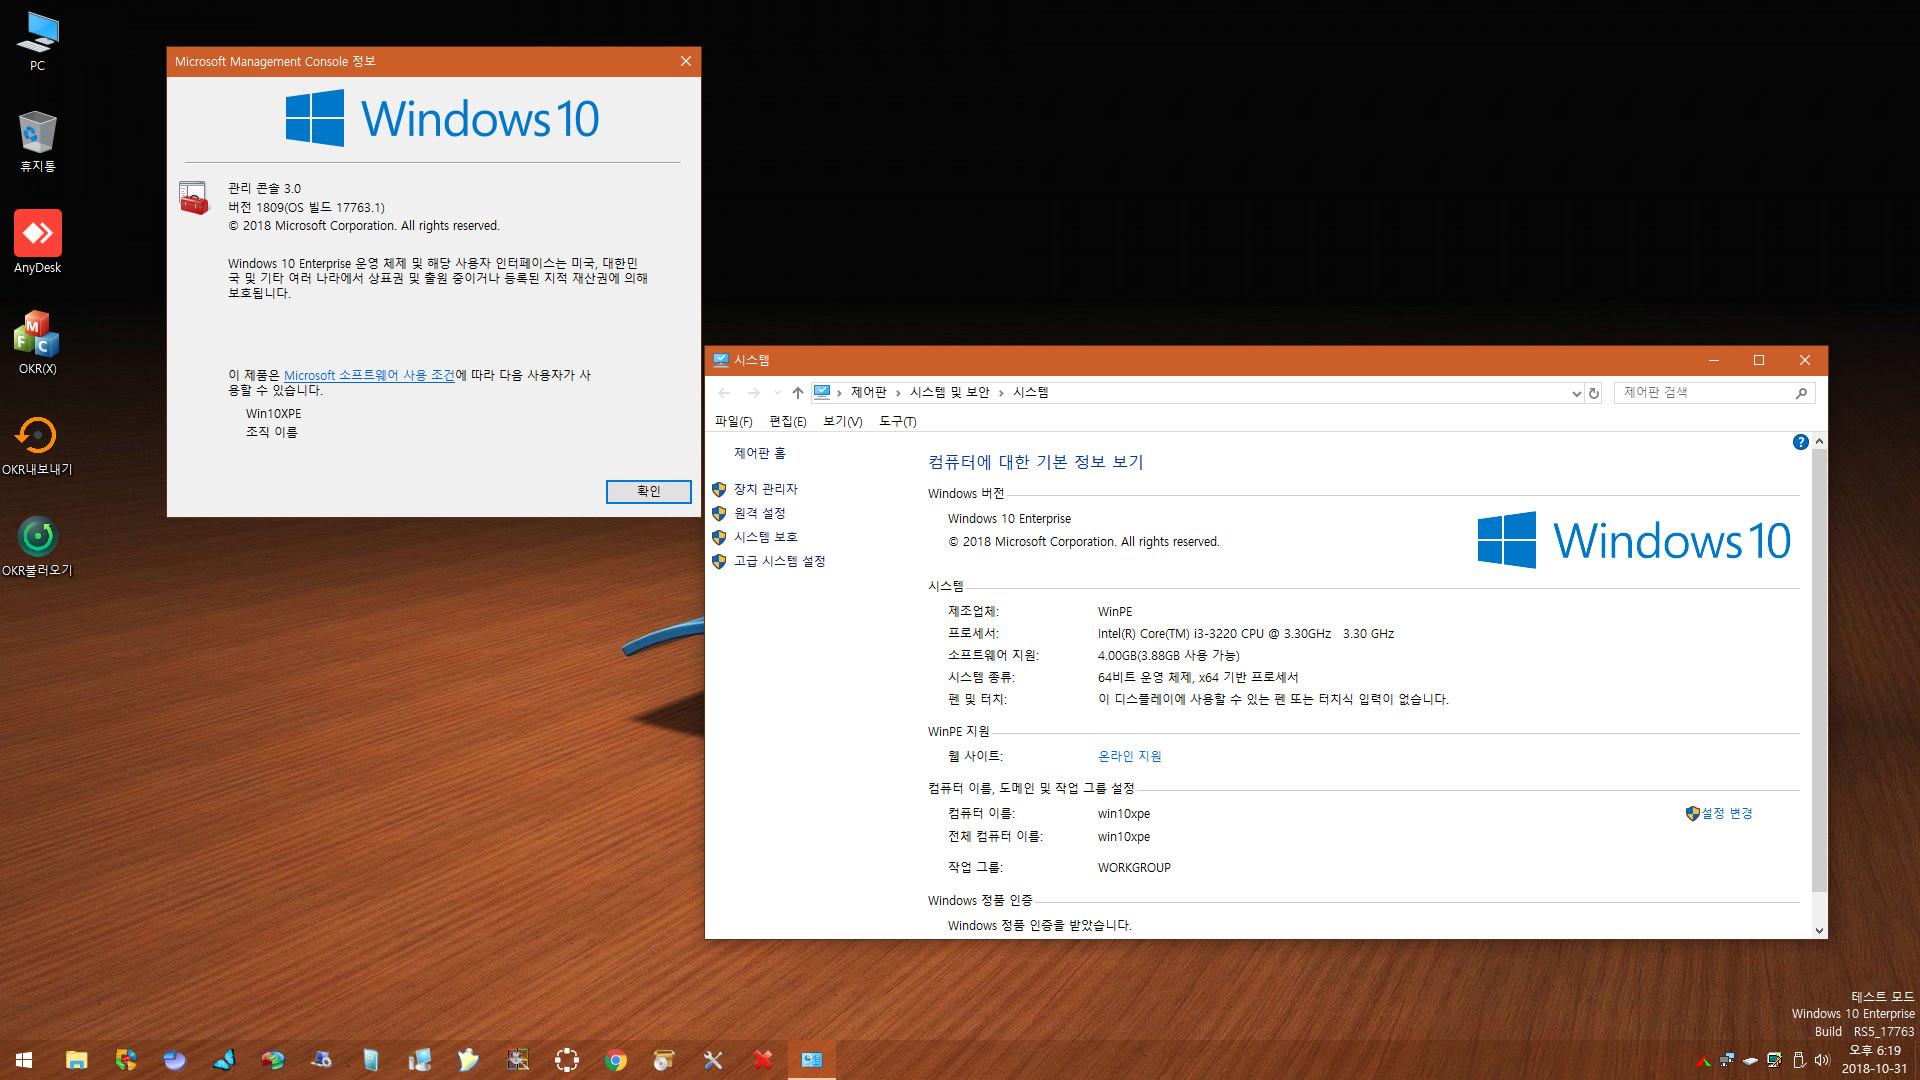Open the OKR(X) desktop shortcut
This screenshot has height=1080, width=1920.
click(x=37, y=343)
